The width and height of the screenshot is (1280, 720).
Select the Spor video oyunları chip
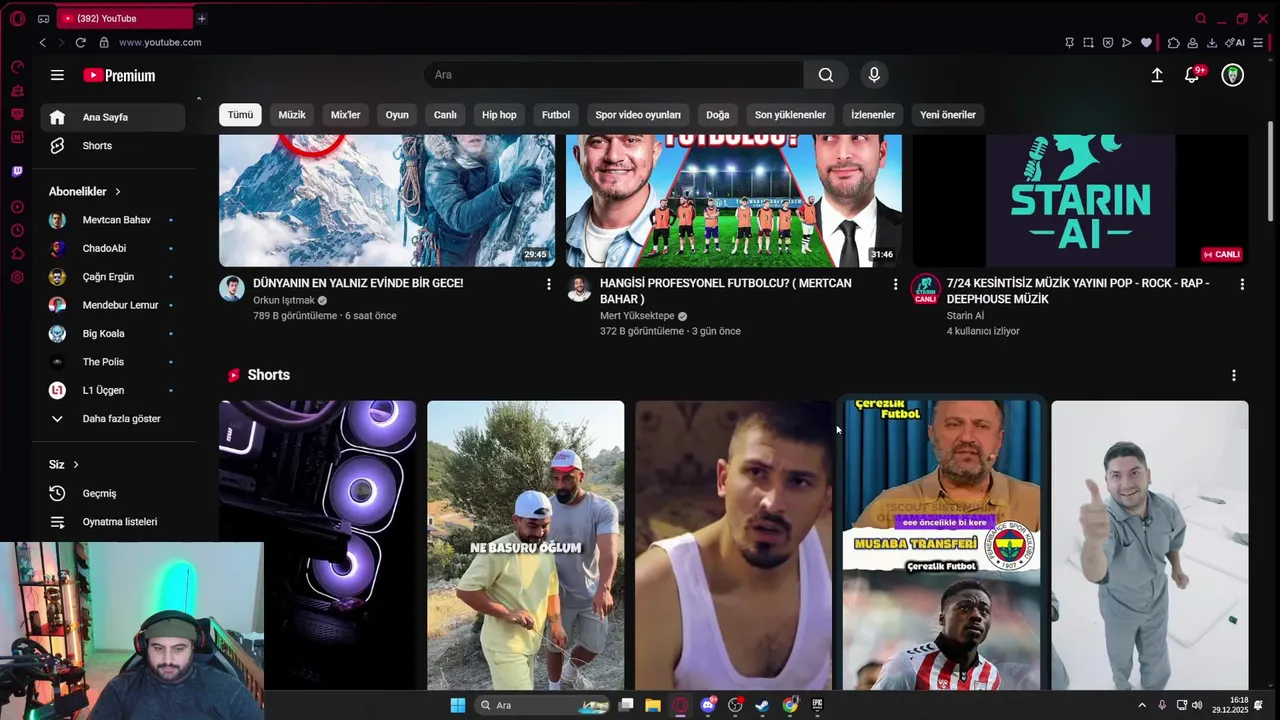point(638,115)
